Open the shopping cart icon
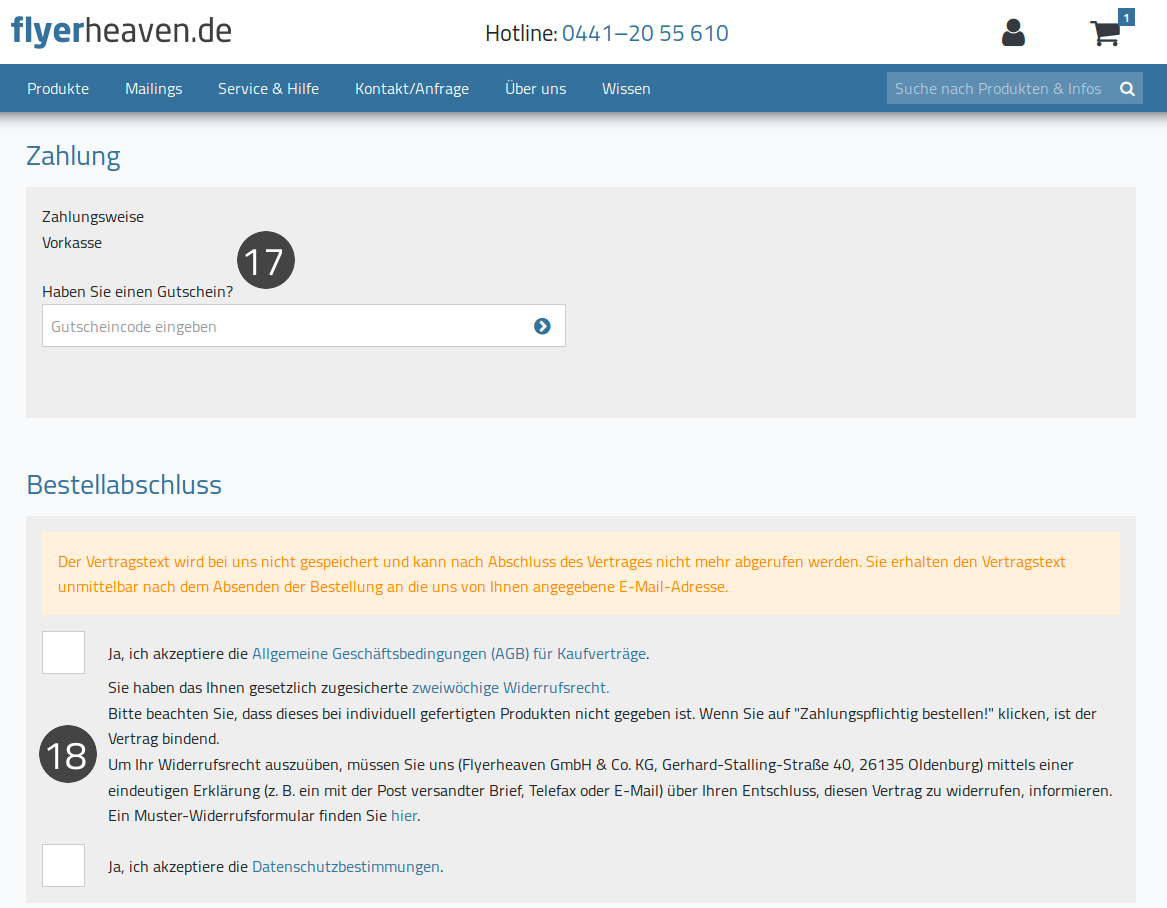The image size is (1167, 908). pos(1106,33)
